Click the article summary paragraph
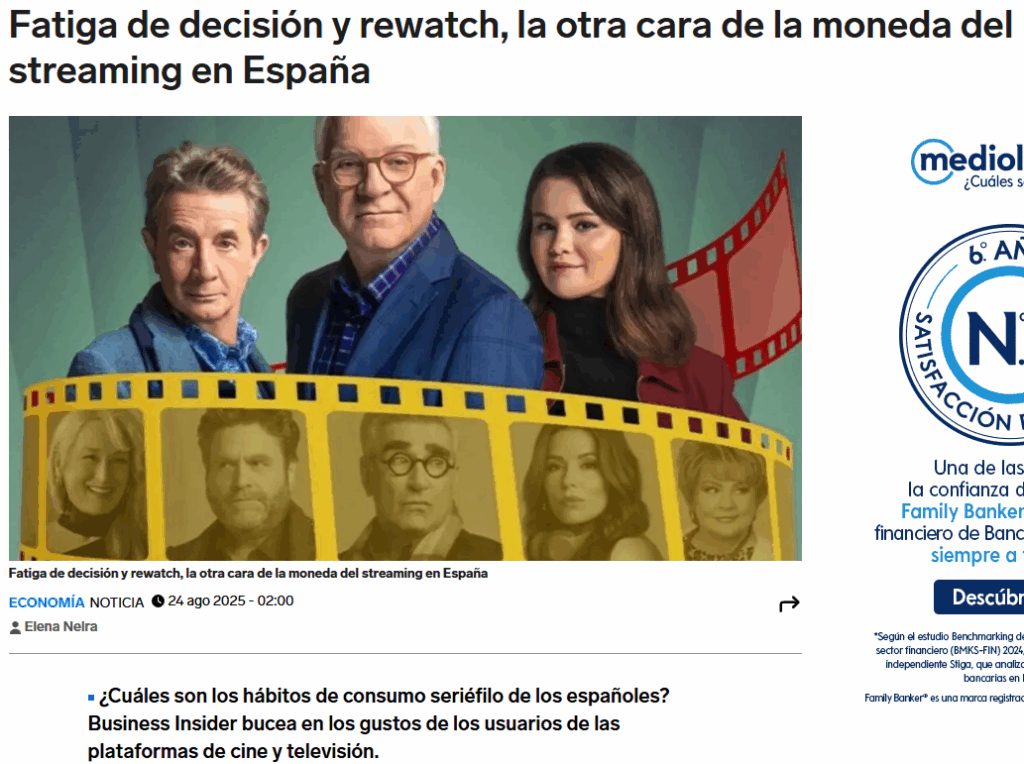This screenshot has width=1024, height=764. click(379, 724)
